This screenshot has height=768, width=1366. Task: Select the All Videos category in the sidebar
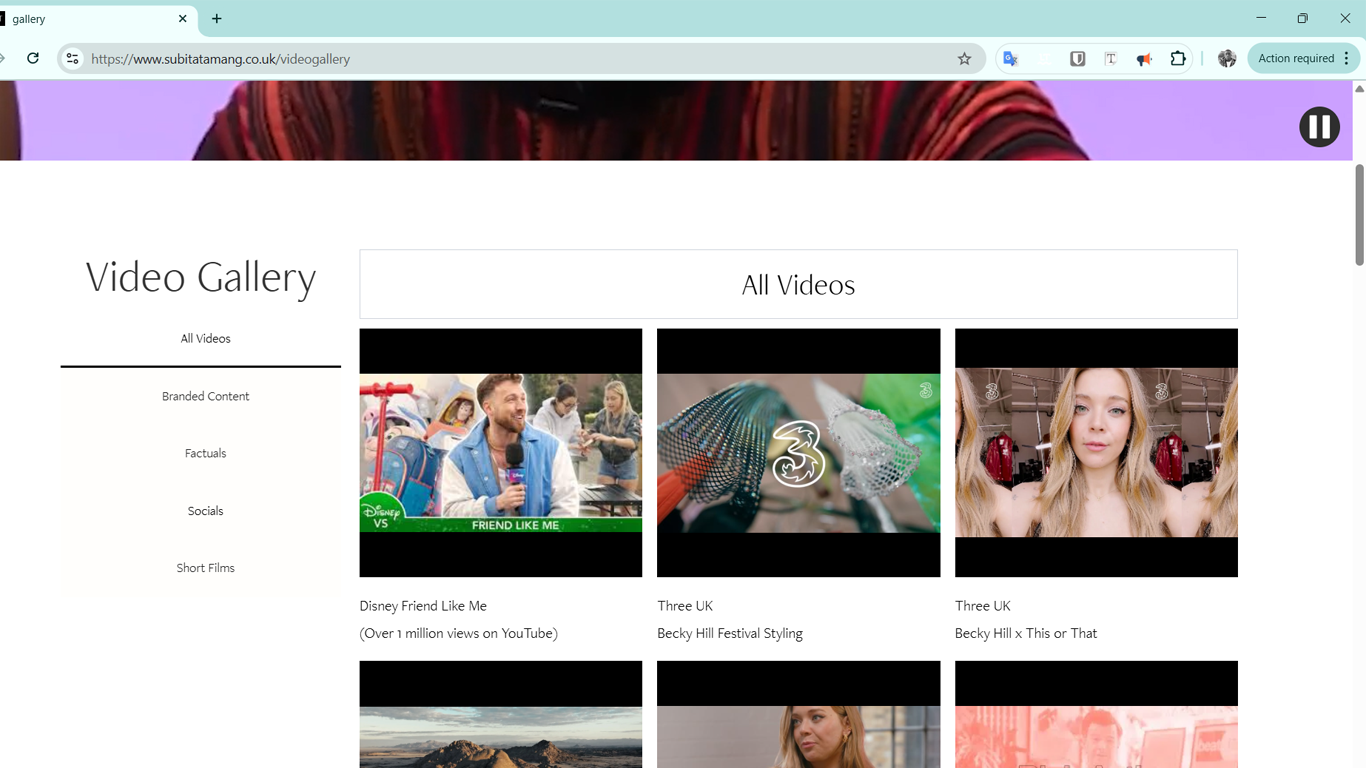coord(205,339)
